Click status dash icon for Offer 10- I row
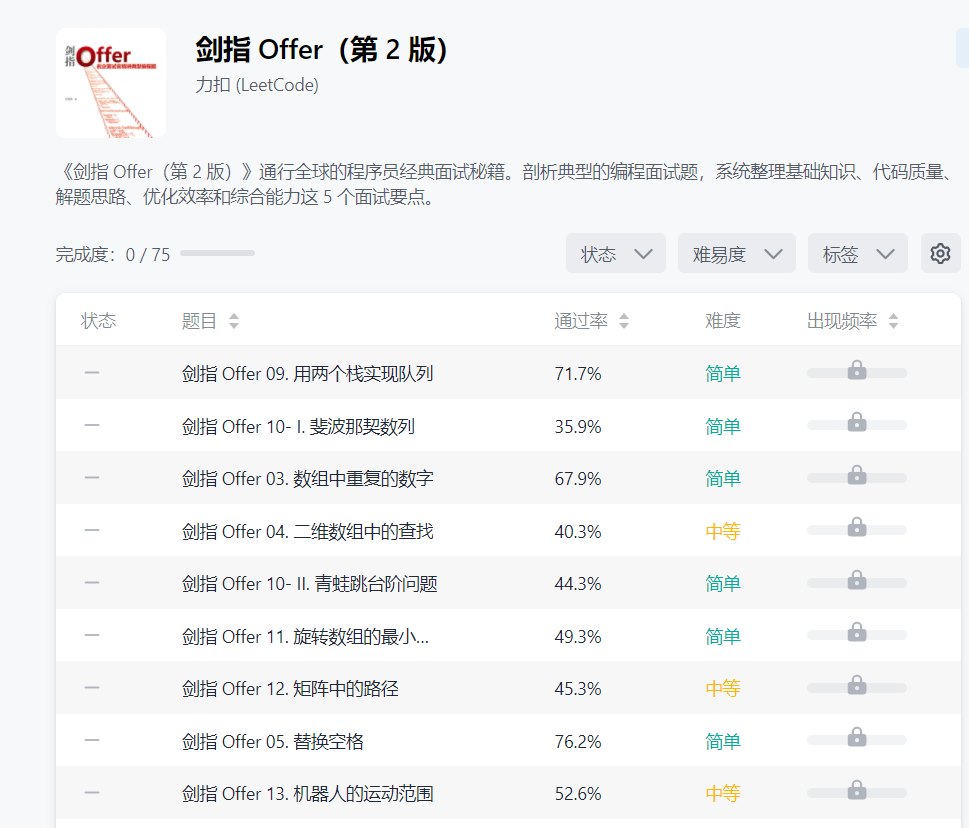 92,425
